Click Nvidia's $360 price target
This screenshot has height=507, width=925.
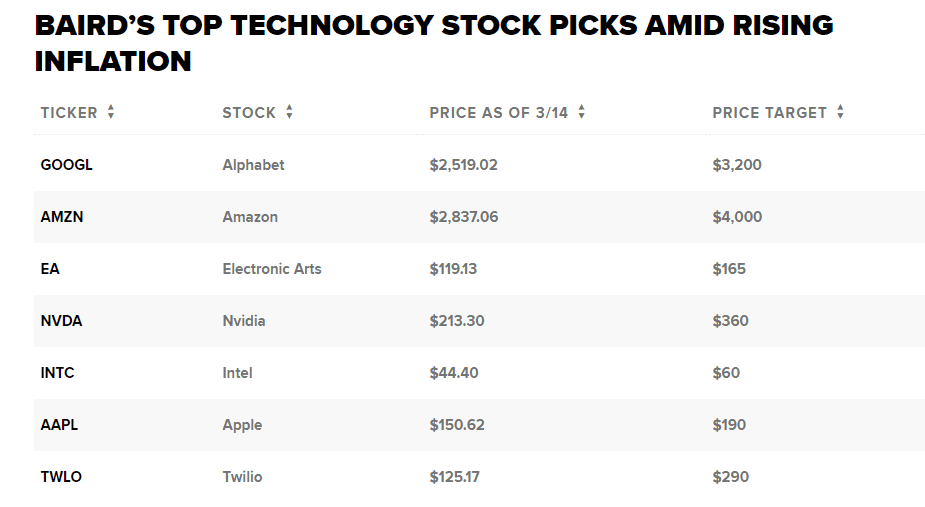730,321
